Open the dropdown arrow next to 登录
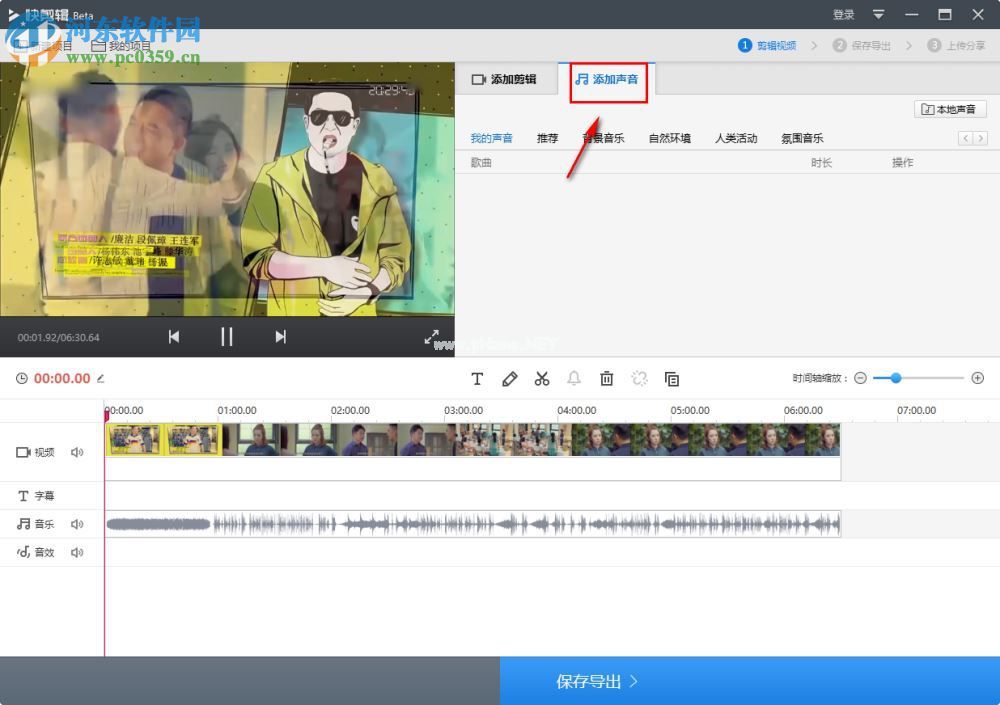The width and height of the screenshot is (1000, 705). pyautogui.click(x=878, y=14)
